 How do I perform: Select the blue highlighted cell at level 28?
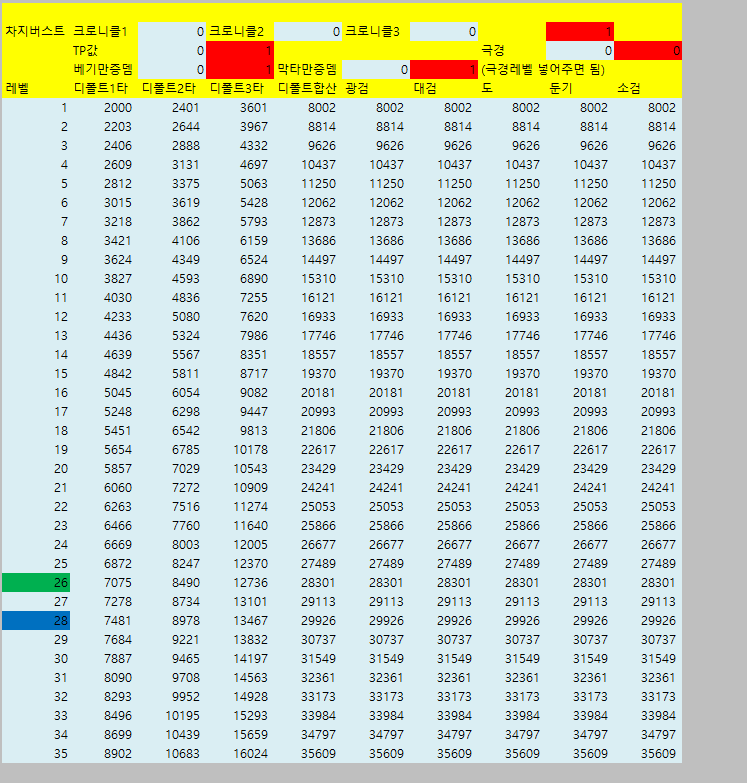[36, 620]
